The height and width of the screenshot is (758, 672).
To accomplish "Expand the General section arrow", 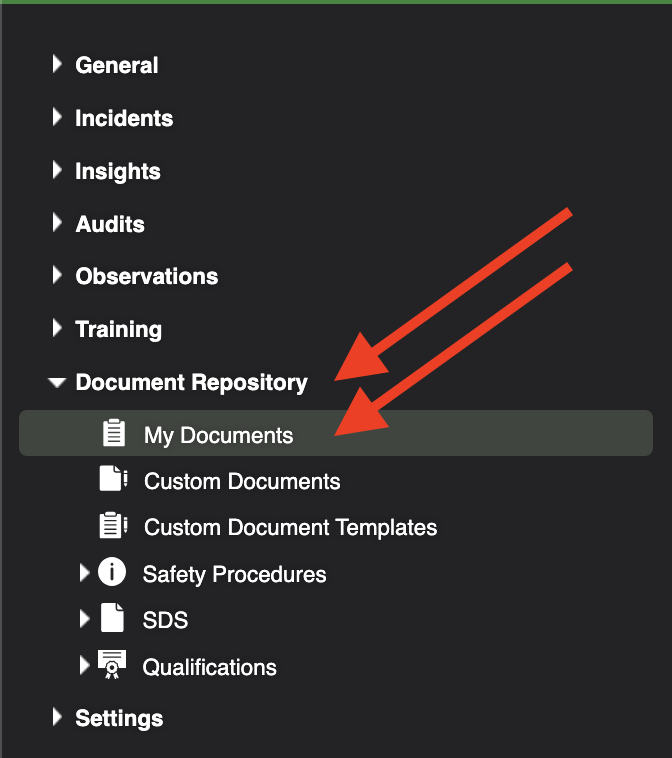I will (x=57, y=64).
